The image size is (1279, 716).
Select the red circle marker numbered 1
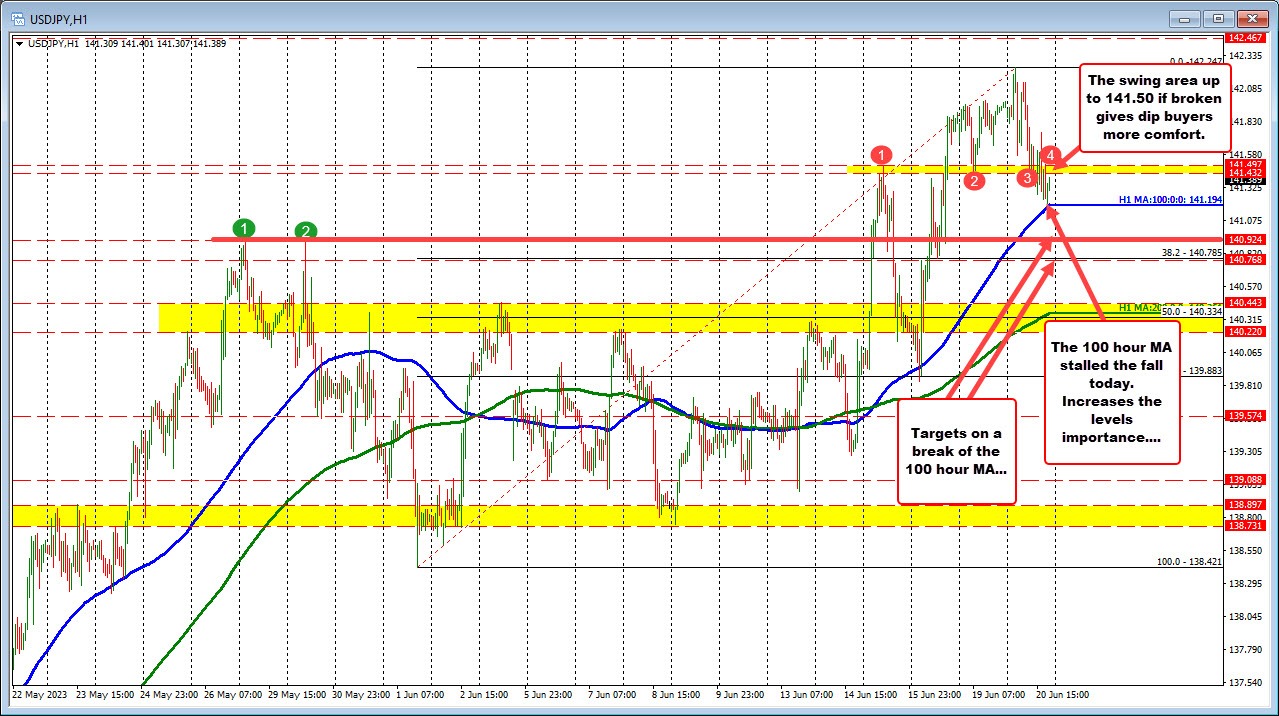tap(881, 154)
